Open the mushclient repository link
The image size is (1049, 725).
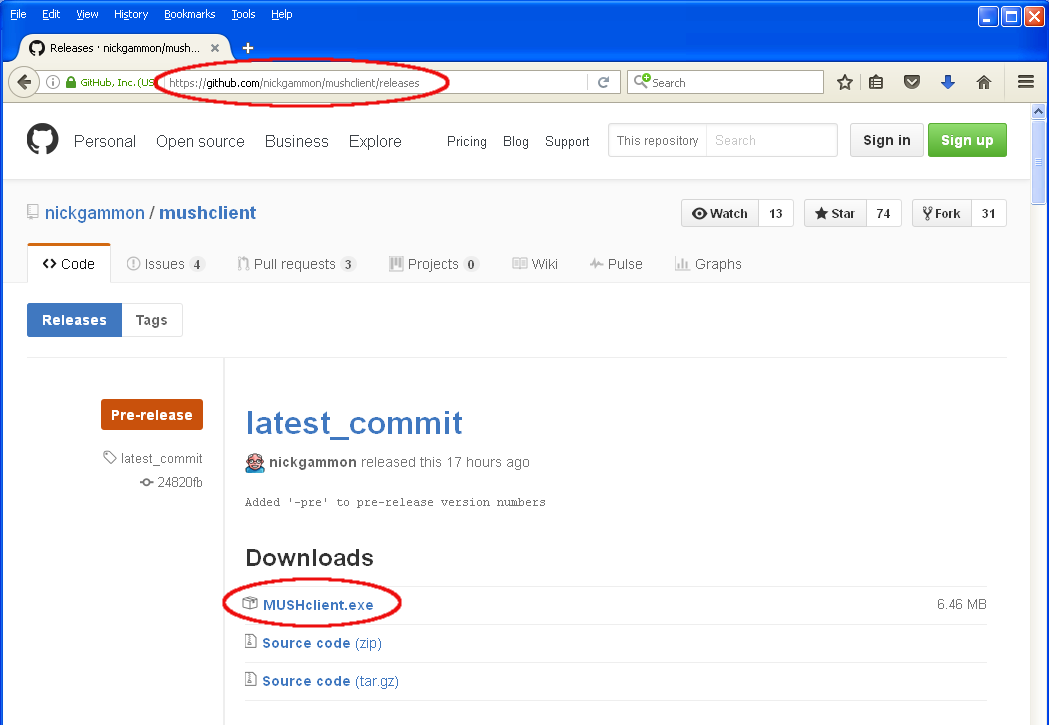pos(207,213)
